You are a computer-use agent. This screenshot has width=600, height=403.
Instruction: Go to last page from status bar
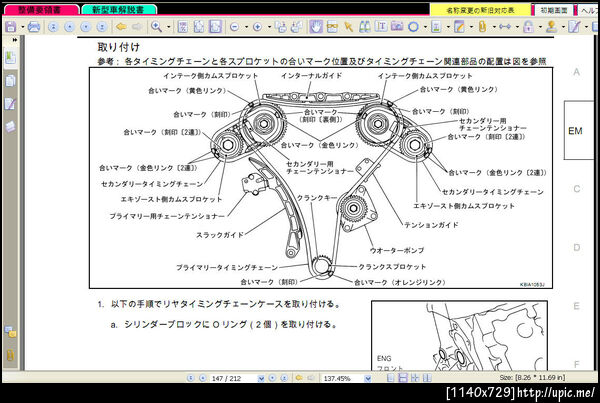coord(284,378)
